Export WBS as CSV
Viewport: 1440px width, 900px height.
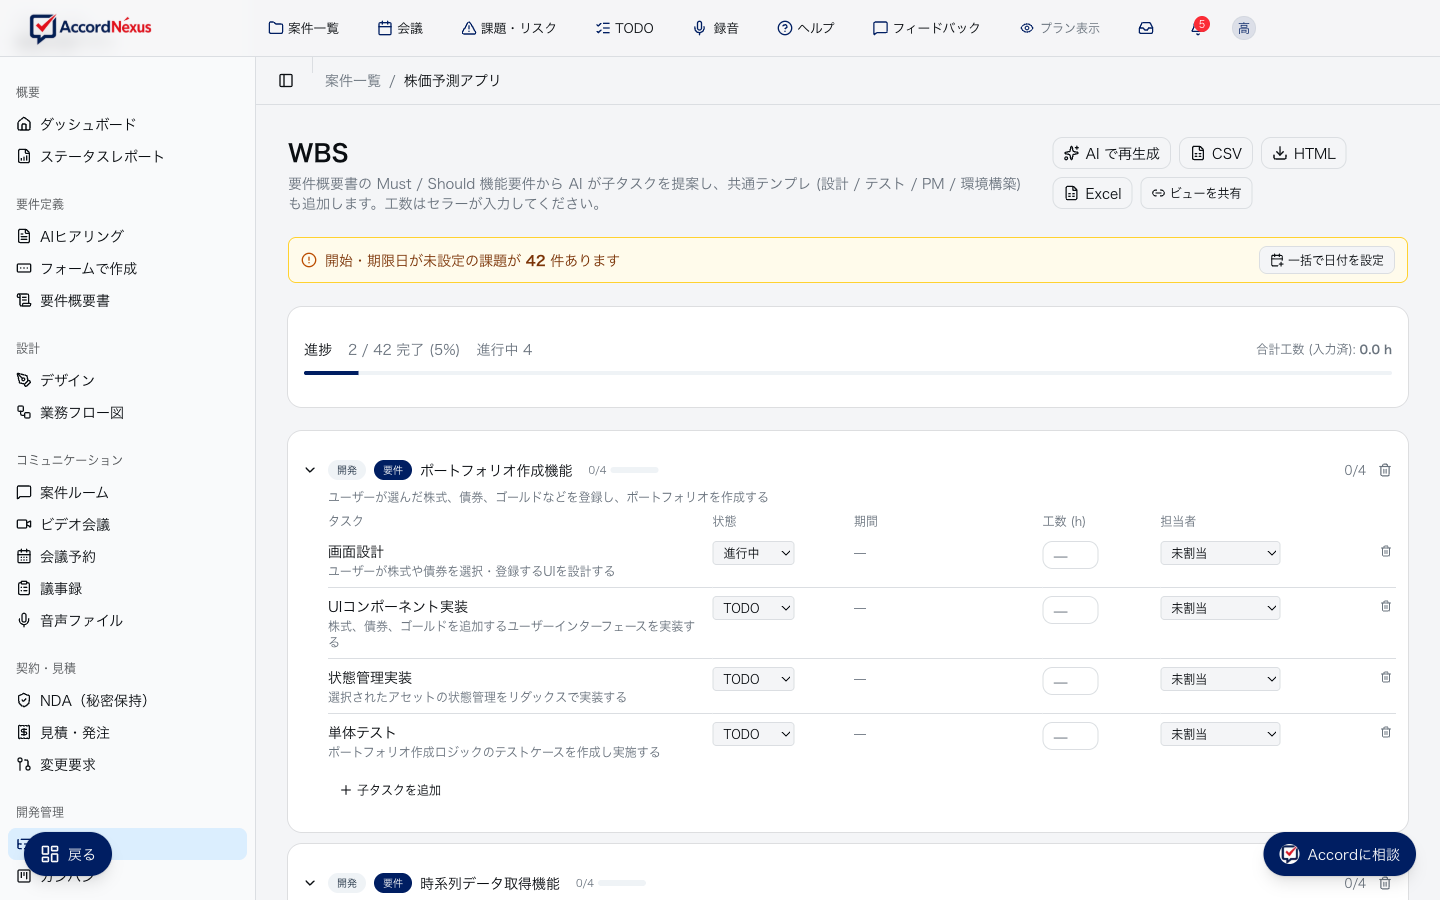[x=1216, y=153]
